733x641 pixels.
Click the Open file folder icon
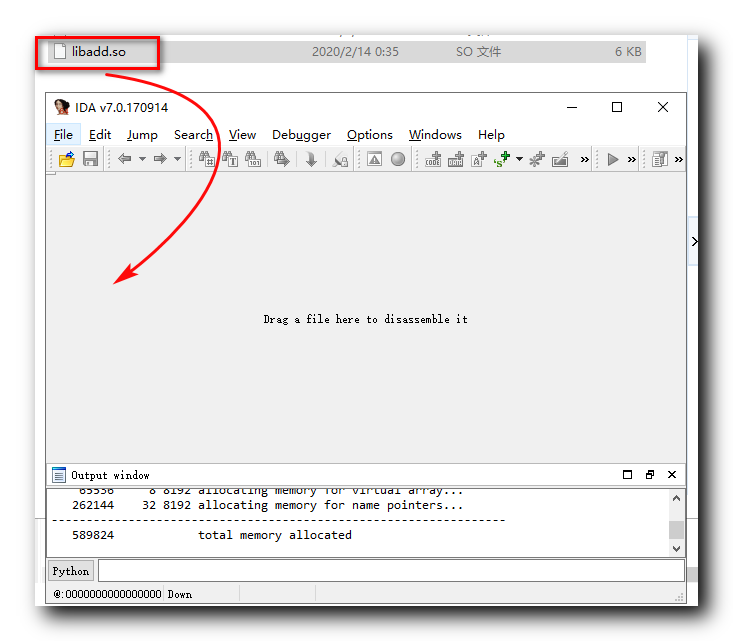66,159
